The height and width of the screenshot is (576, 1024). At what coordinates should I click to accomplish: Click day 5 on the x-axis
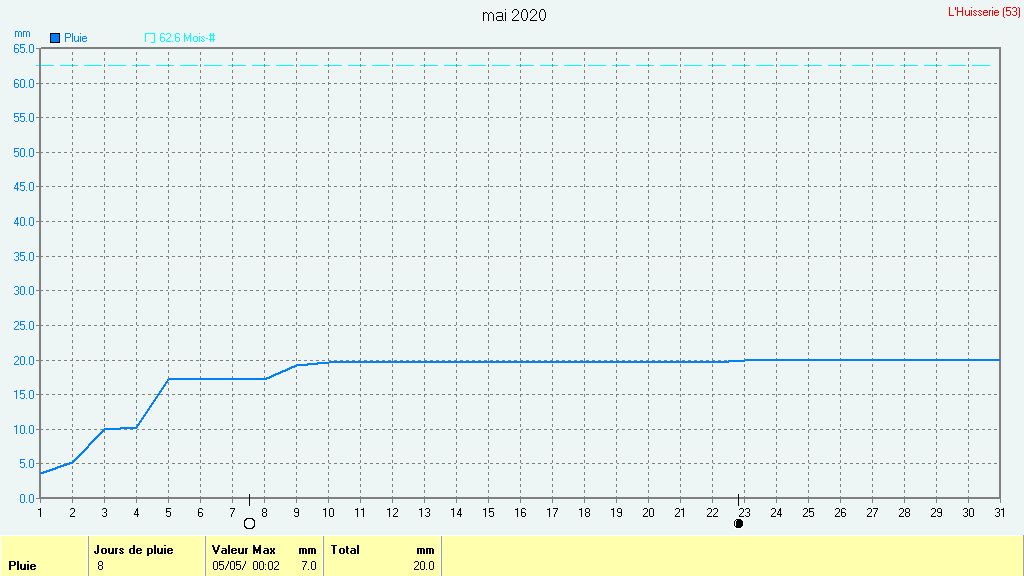click(168, 513)
